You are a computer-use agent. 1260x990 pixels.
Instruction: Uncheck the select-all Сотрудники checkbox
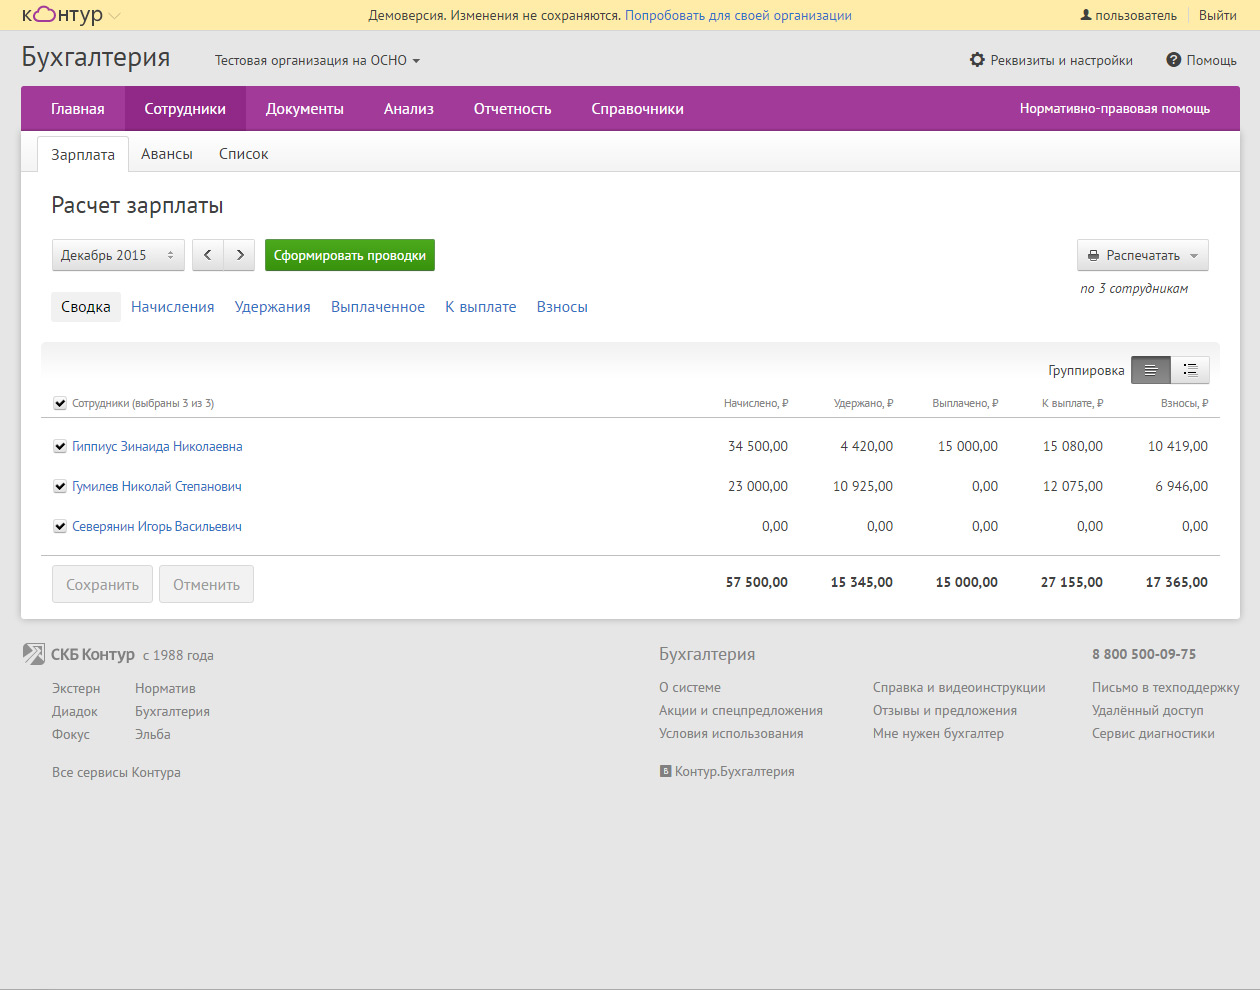60,404
